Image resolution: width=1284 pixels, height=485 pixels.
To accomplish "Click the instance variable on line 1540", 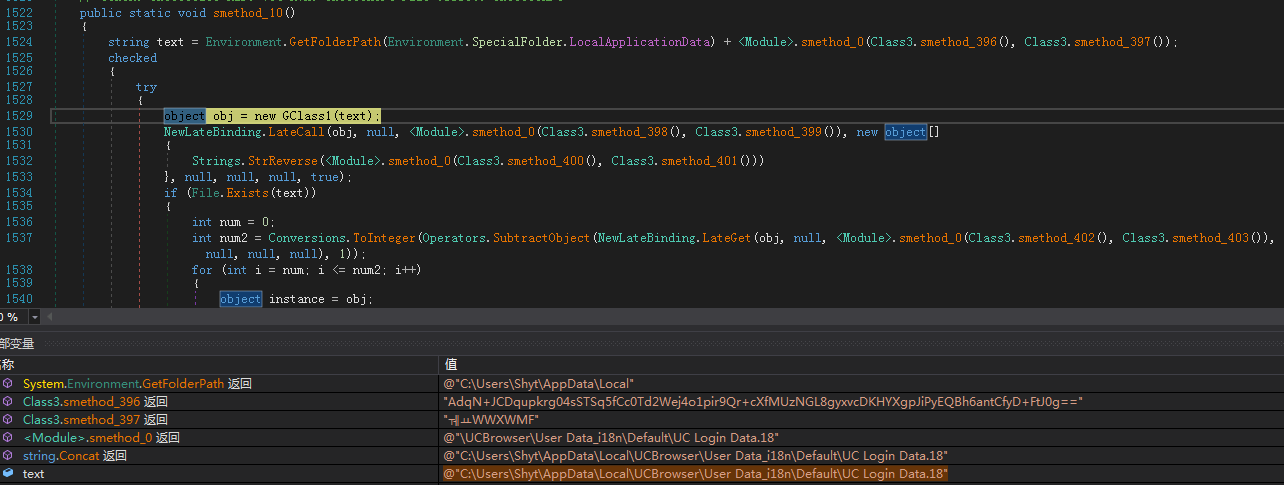I will coord(297,299).
